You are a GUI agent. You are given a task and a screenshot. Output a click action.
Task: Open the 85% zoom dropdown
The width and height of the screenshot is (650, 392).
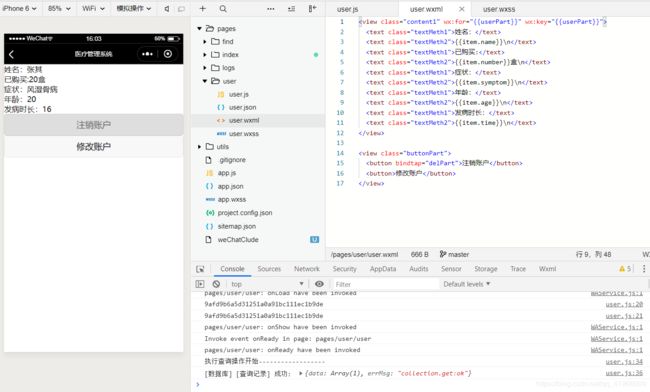click(x=59, y=8)
